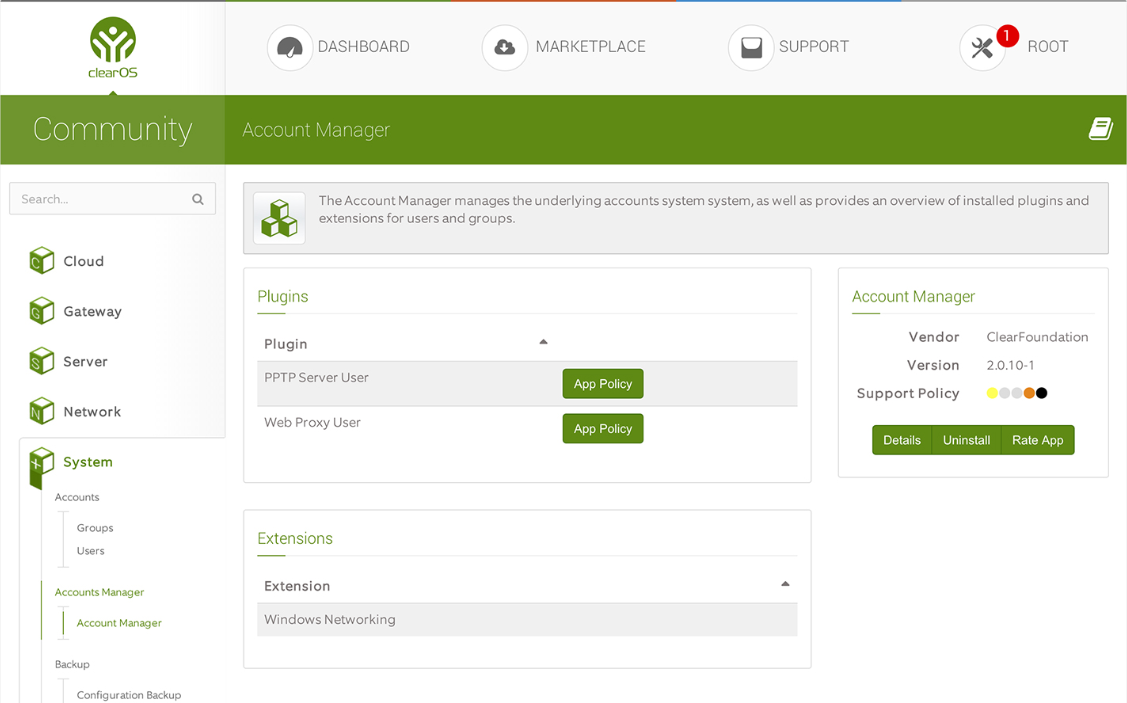Open the Support link
Screen dimensions: 1127x703
coord(814,47)
